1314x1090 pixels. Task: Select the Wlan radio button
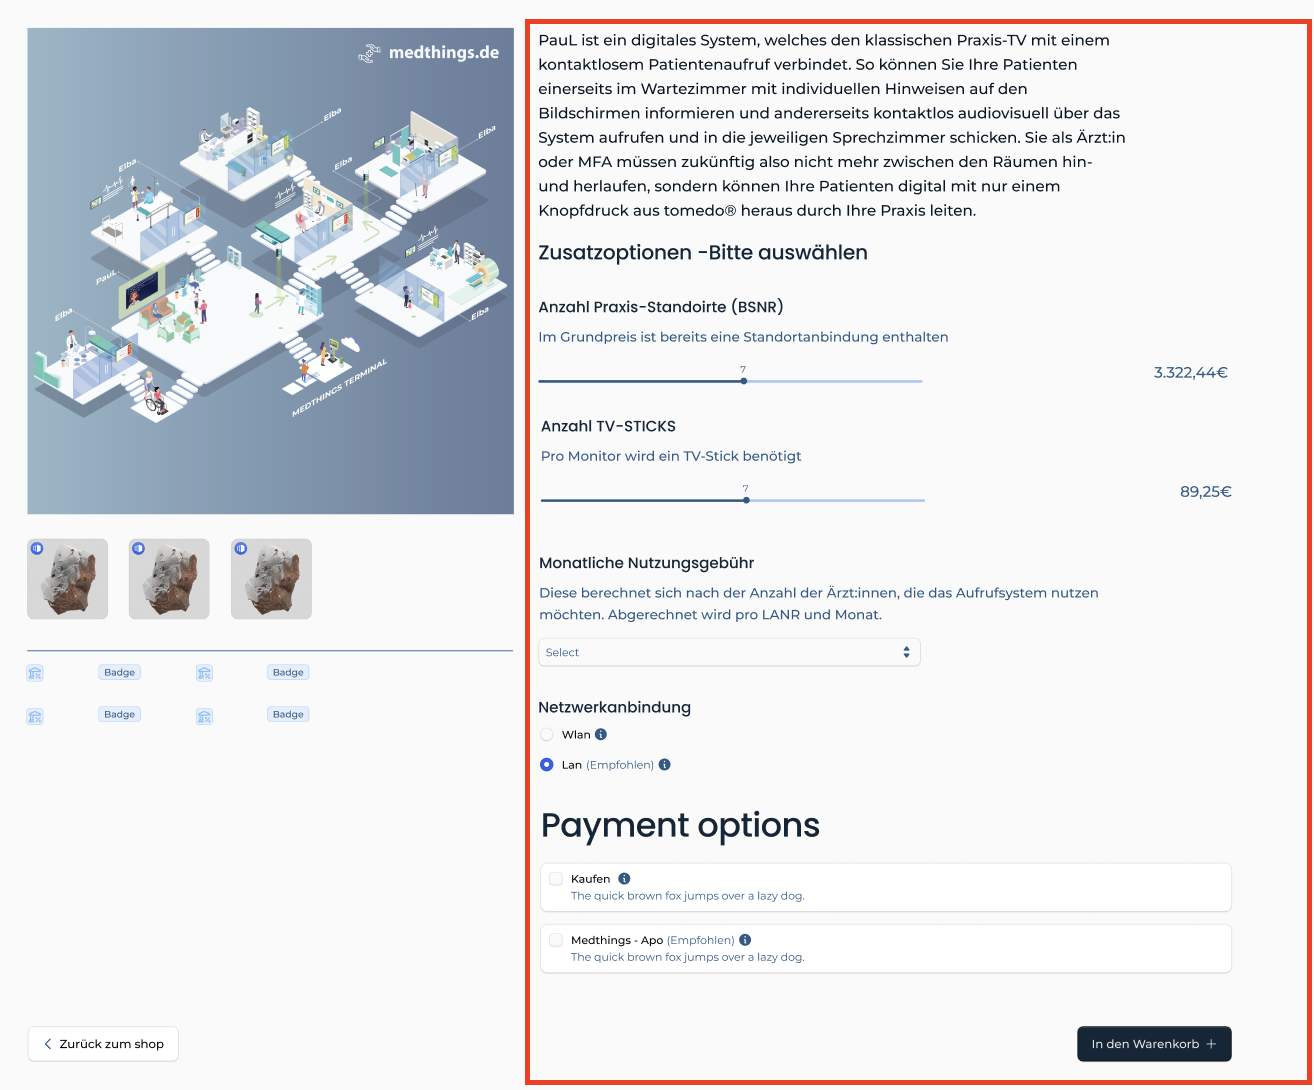pos(547,734)
